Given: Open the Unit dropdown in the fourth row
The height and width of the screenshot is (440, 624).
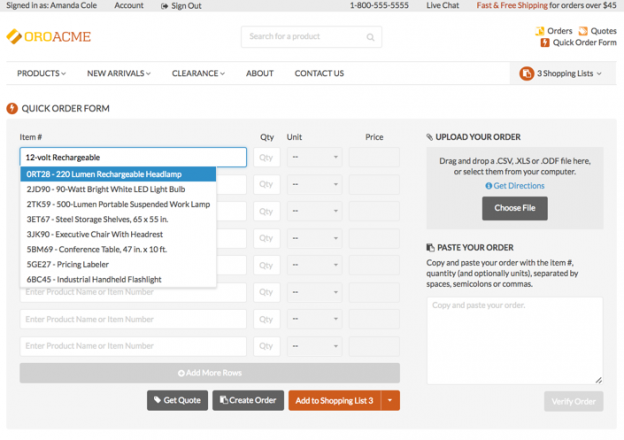Looking at the screenshot, I should 314,238.
